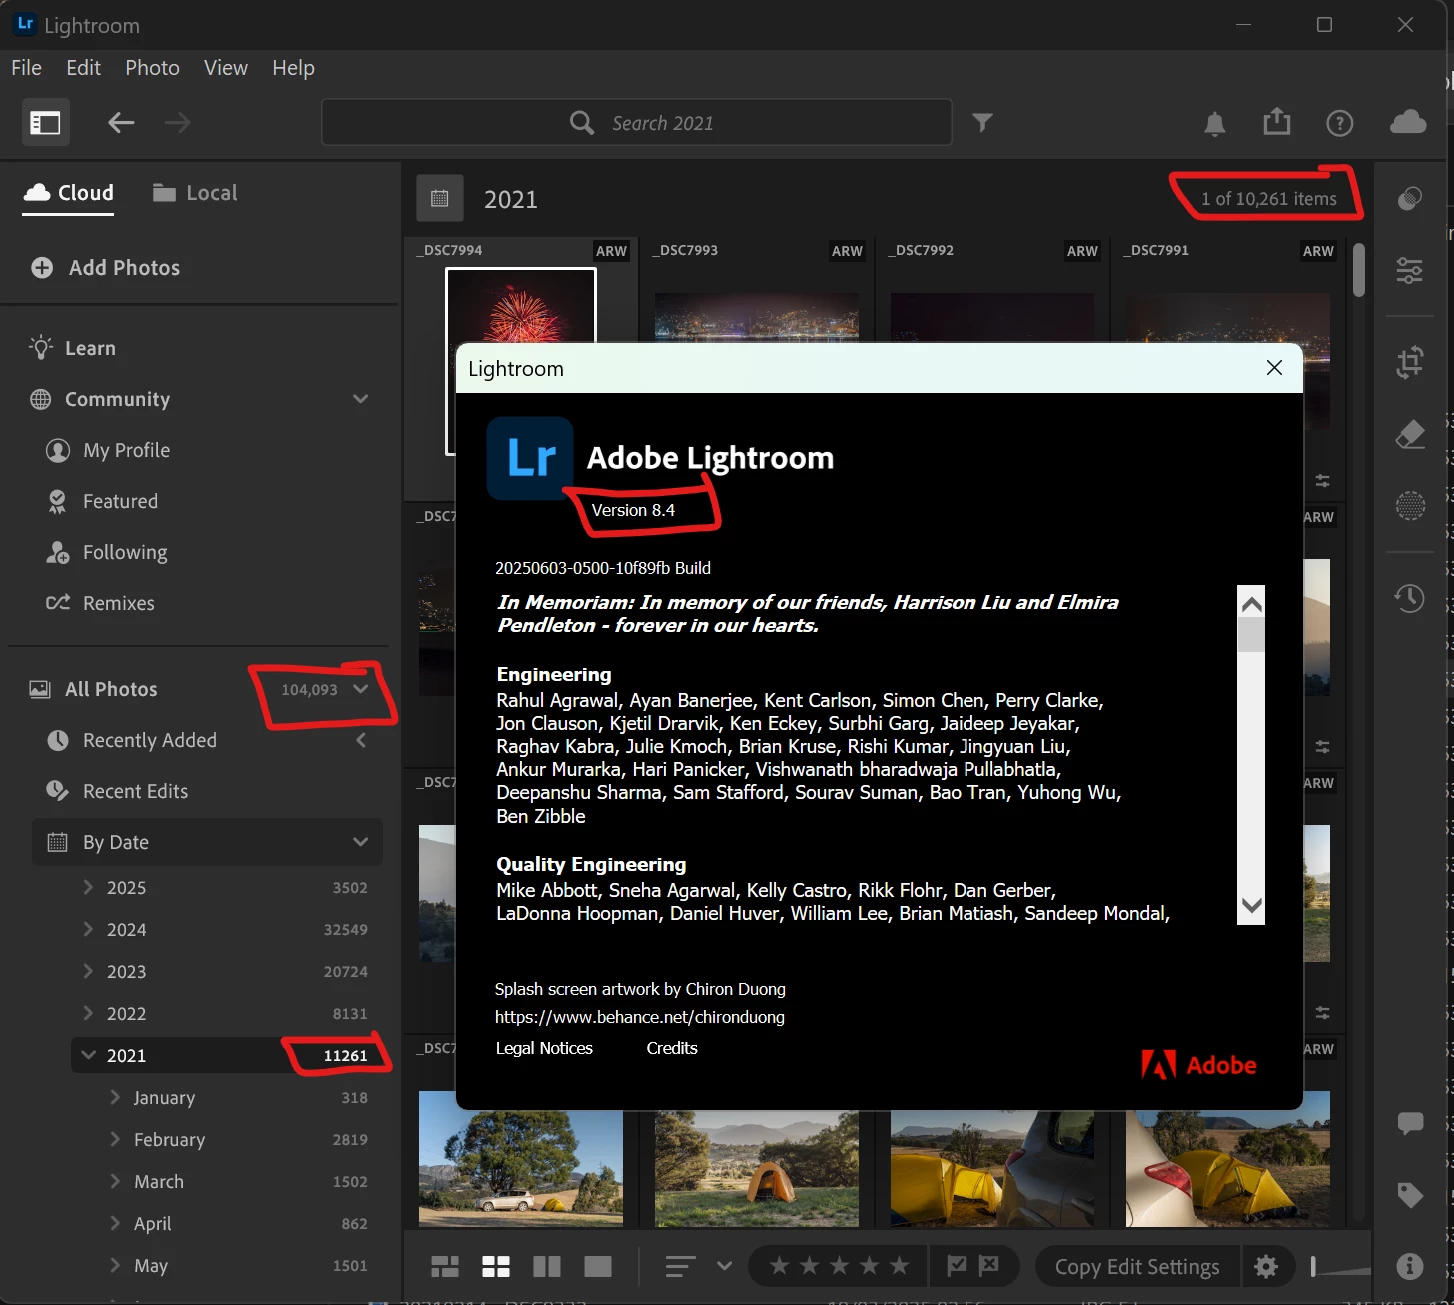Switch to the Local tab
The height and width of the screenshot is (1305, 1454).
point(195,193)
